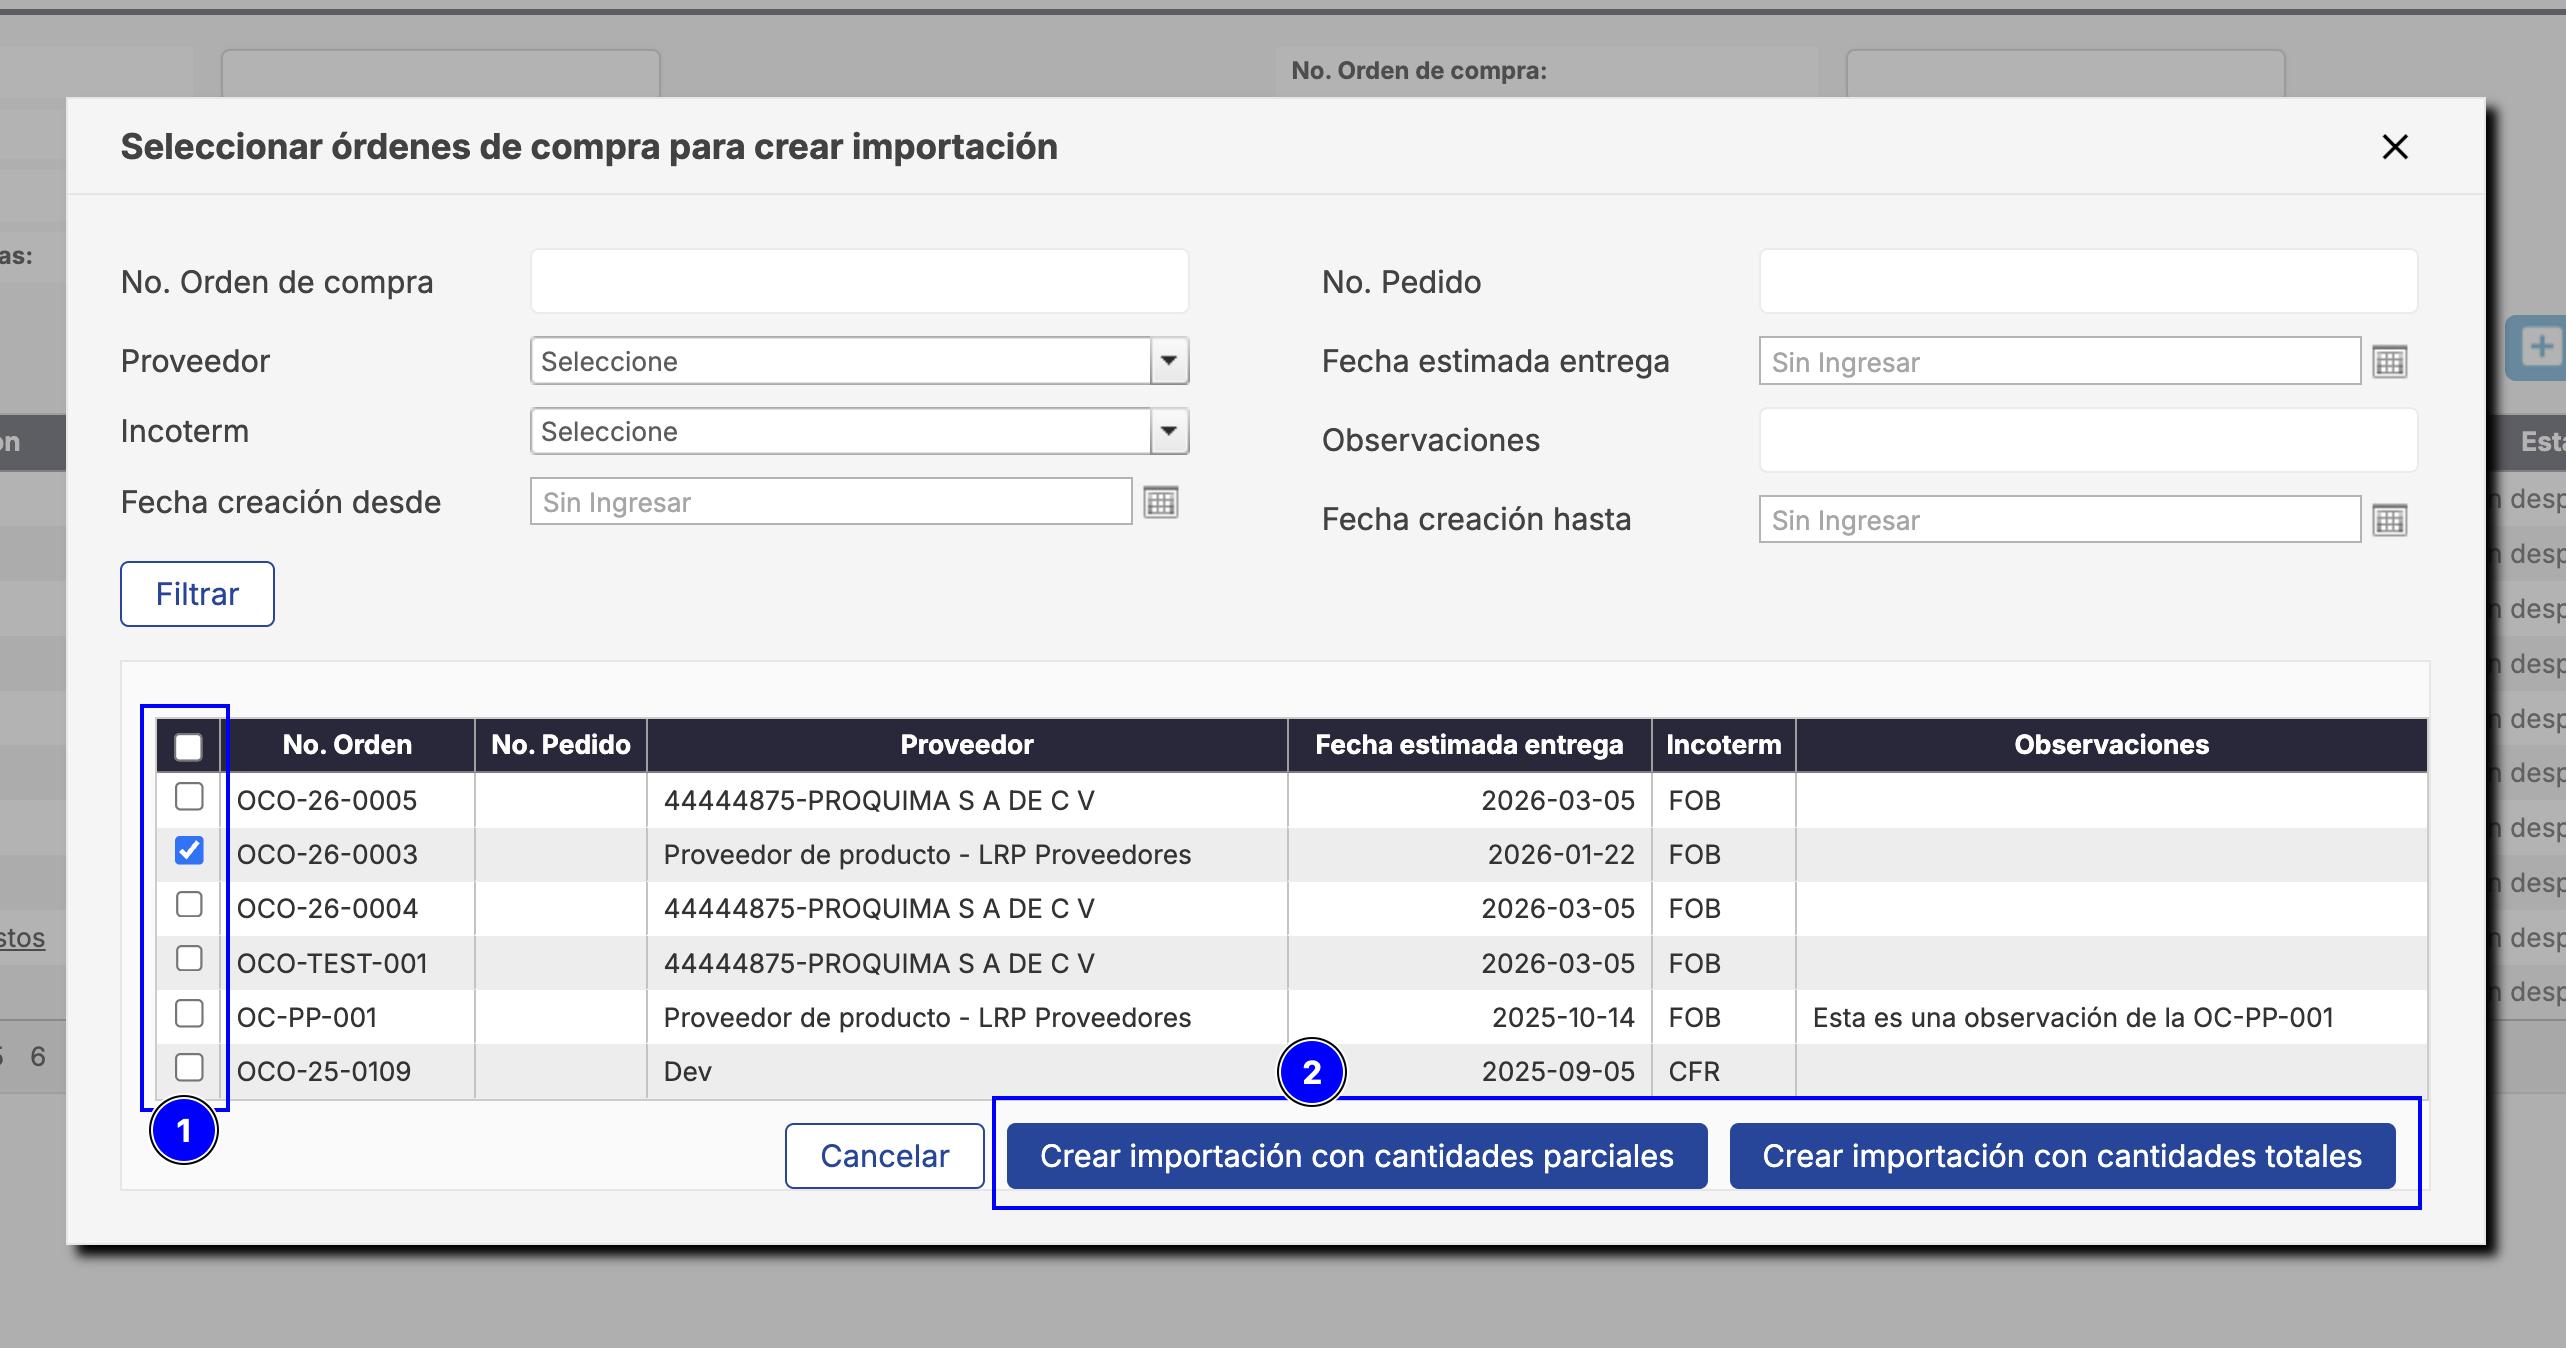Select the OC-PP-001 row checkbox
This screenshot has width=2566, height=1348.
(x=189, y=1014)
